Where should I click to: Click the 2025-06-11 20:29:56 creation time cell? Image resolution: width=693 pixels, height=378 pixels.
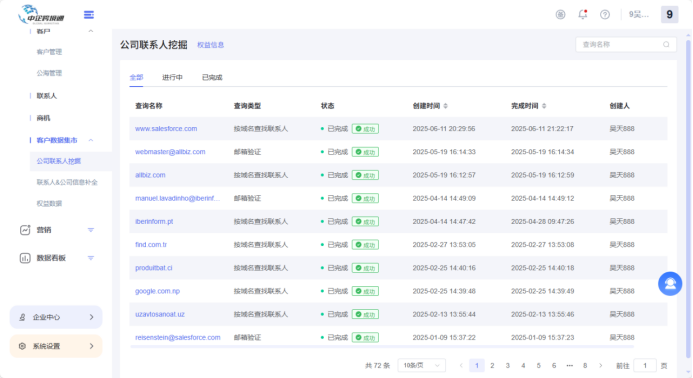coord(444,129)
